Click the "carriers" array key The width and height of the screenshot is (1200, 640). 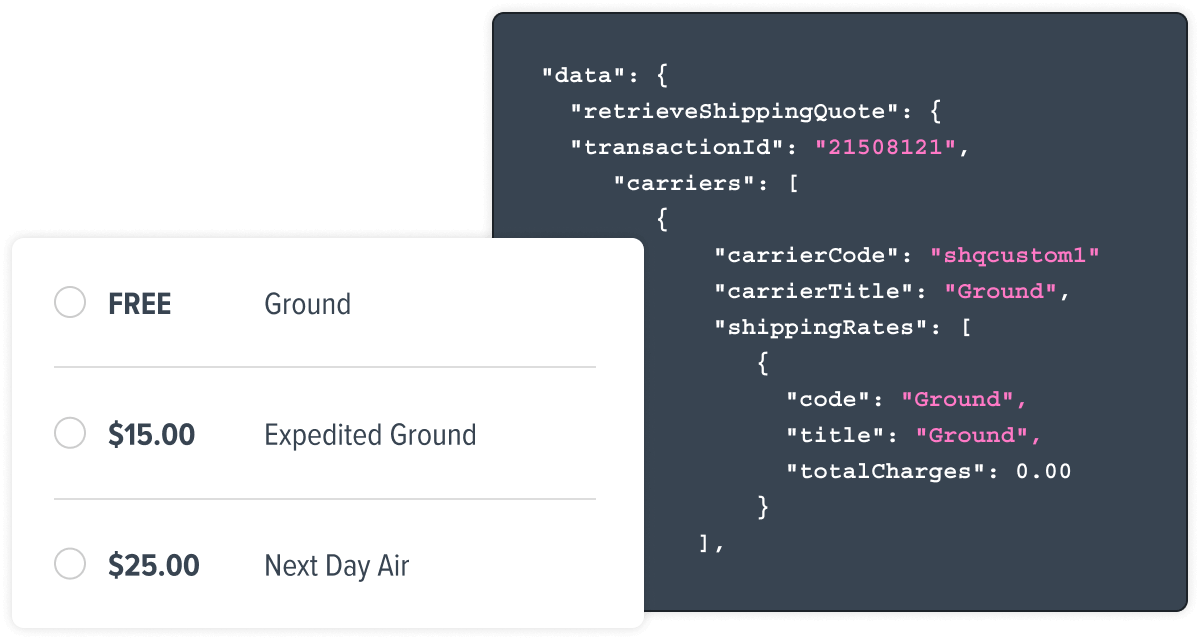click(684, 183)
